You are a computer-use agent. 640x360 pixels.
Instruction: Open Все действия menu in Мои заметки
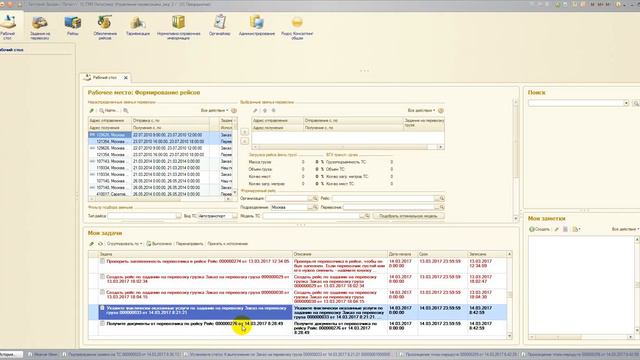pos(625,229)
